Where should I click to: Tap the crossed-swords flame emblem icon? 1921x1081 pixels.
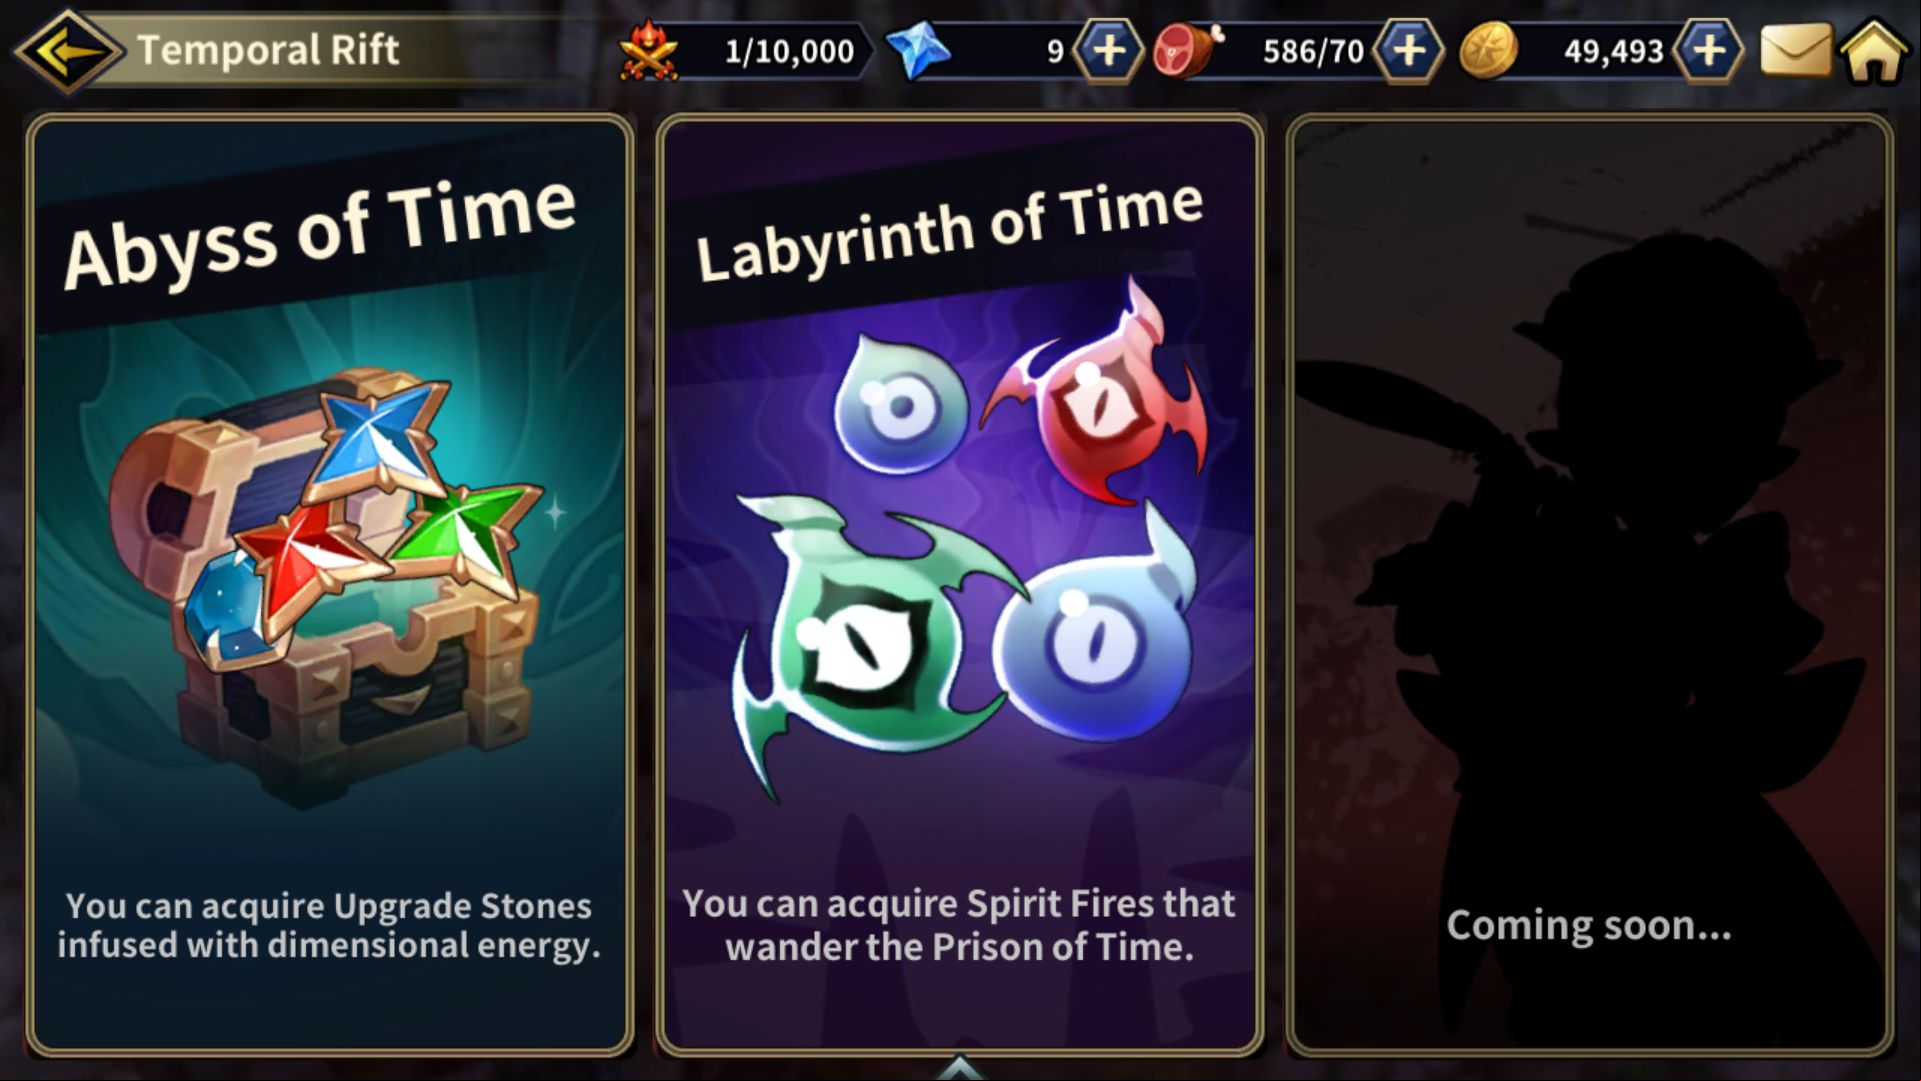tap(648, 50)
